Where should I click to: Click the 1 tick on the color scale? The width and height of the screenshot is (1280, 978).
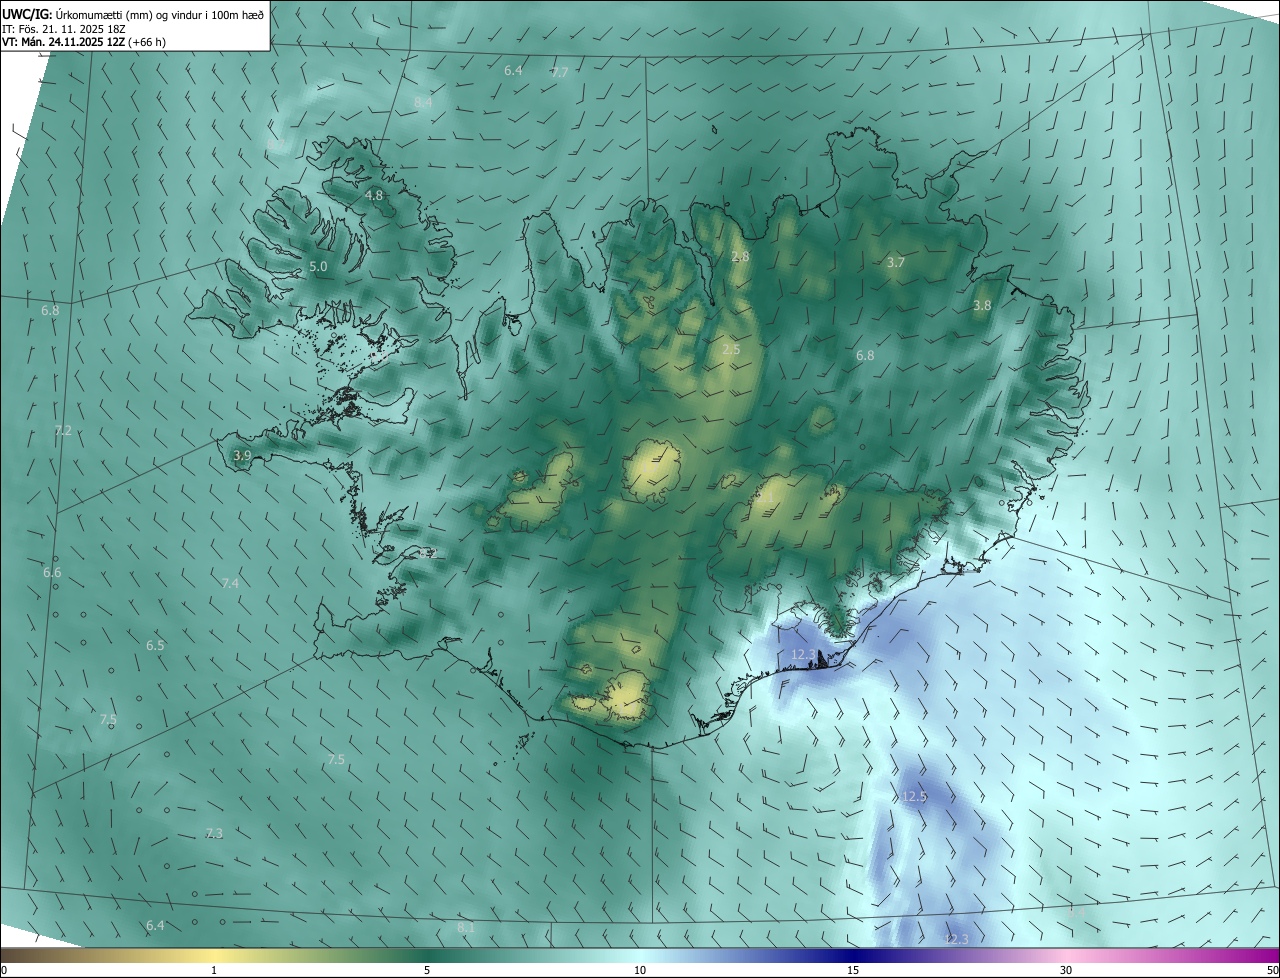click(215, 970)
